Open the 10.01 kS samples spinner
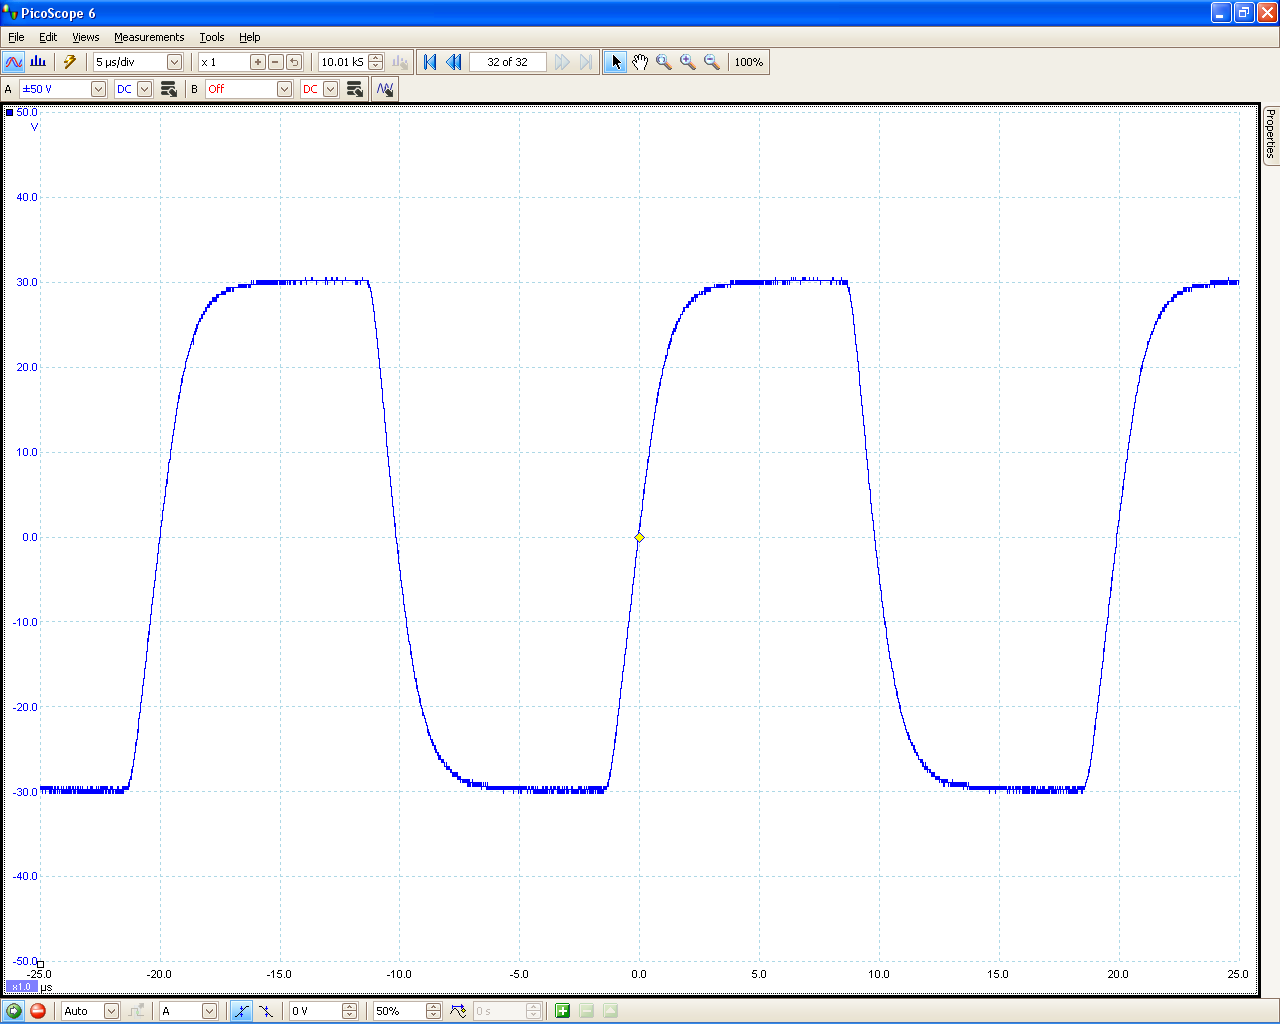 [376, 62]
